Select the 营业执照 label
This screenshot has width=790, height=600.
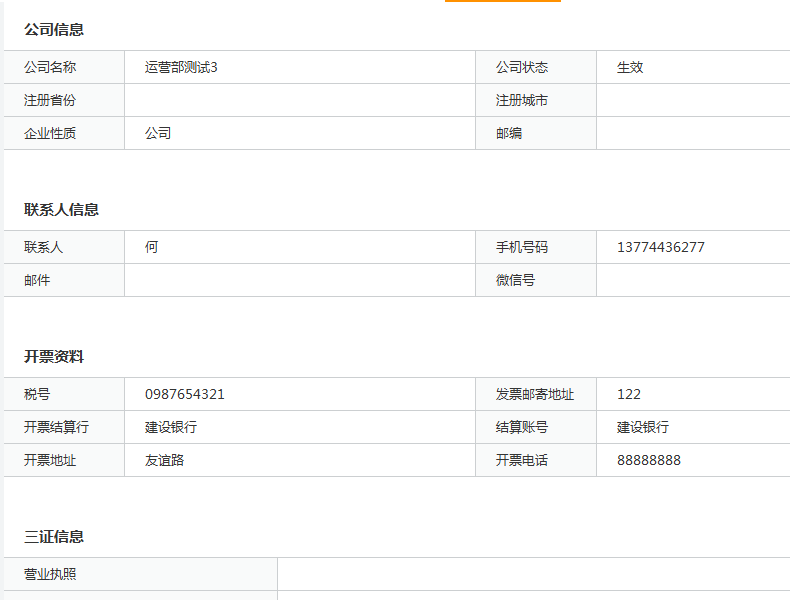(50, 574)
